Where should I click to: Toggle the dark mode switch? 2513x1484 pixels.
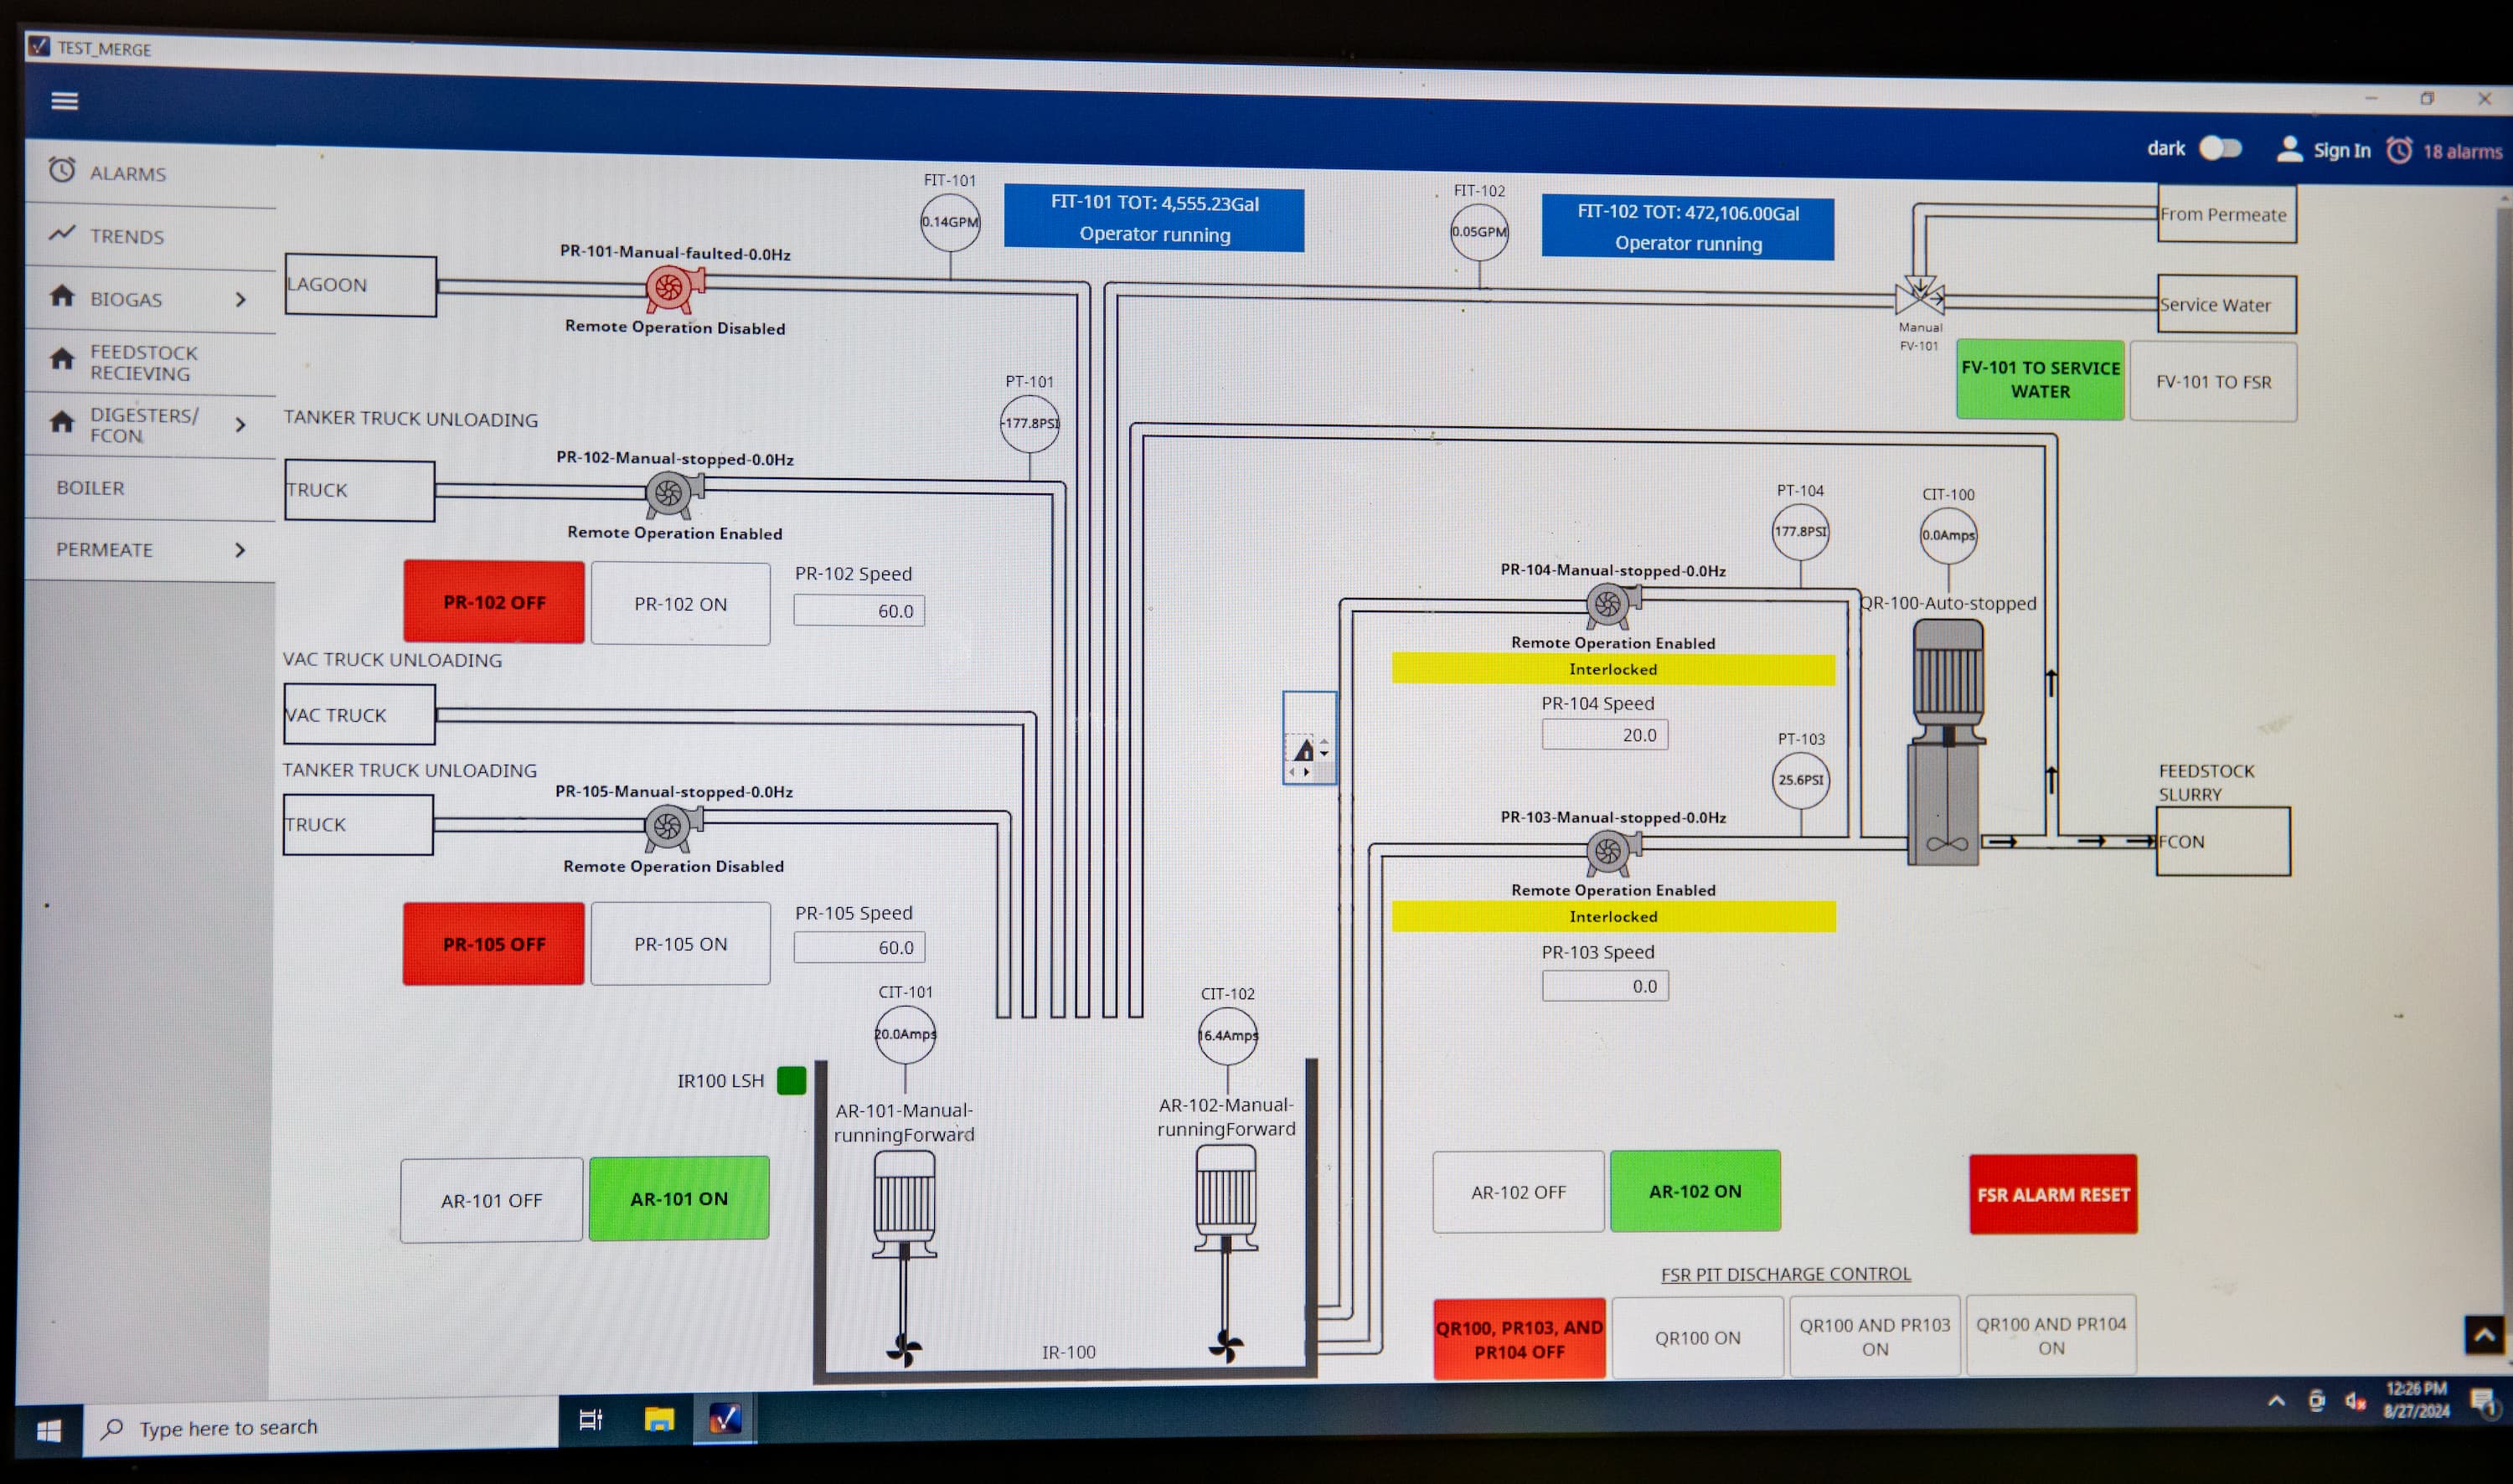point(2220,148)
